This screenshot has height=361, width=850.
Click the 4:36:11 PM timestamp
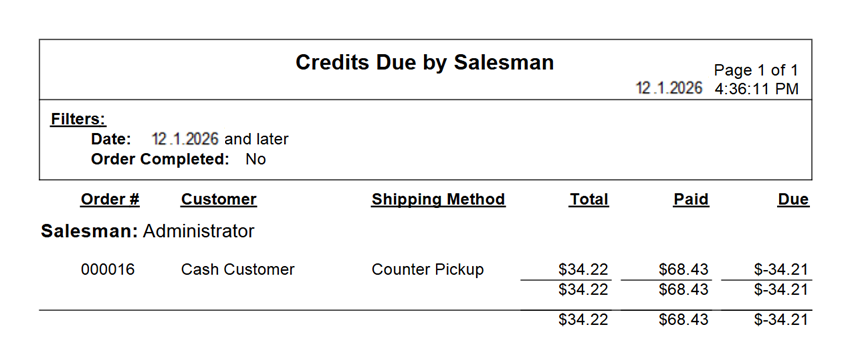click(x=756, y=88)
